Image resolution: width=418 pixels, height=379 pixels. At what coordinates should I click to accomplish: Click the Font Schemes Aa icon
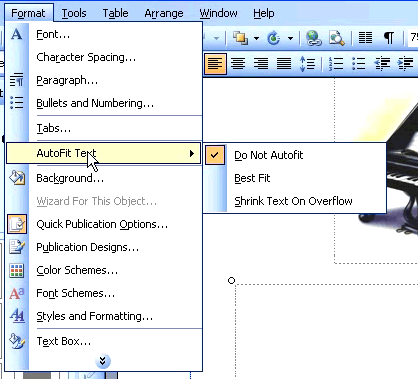click(17, 293)
